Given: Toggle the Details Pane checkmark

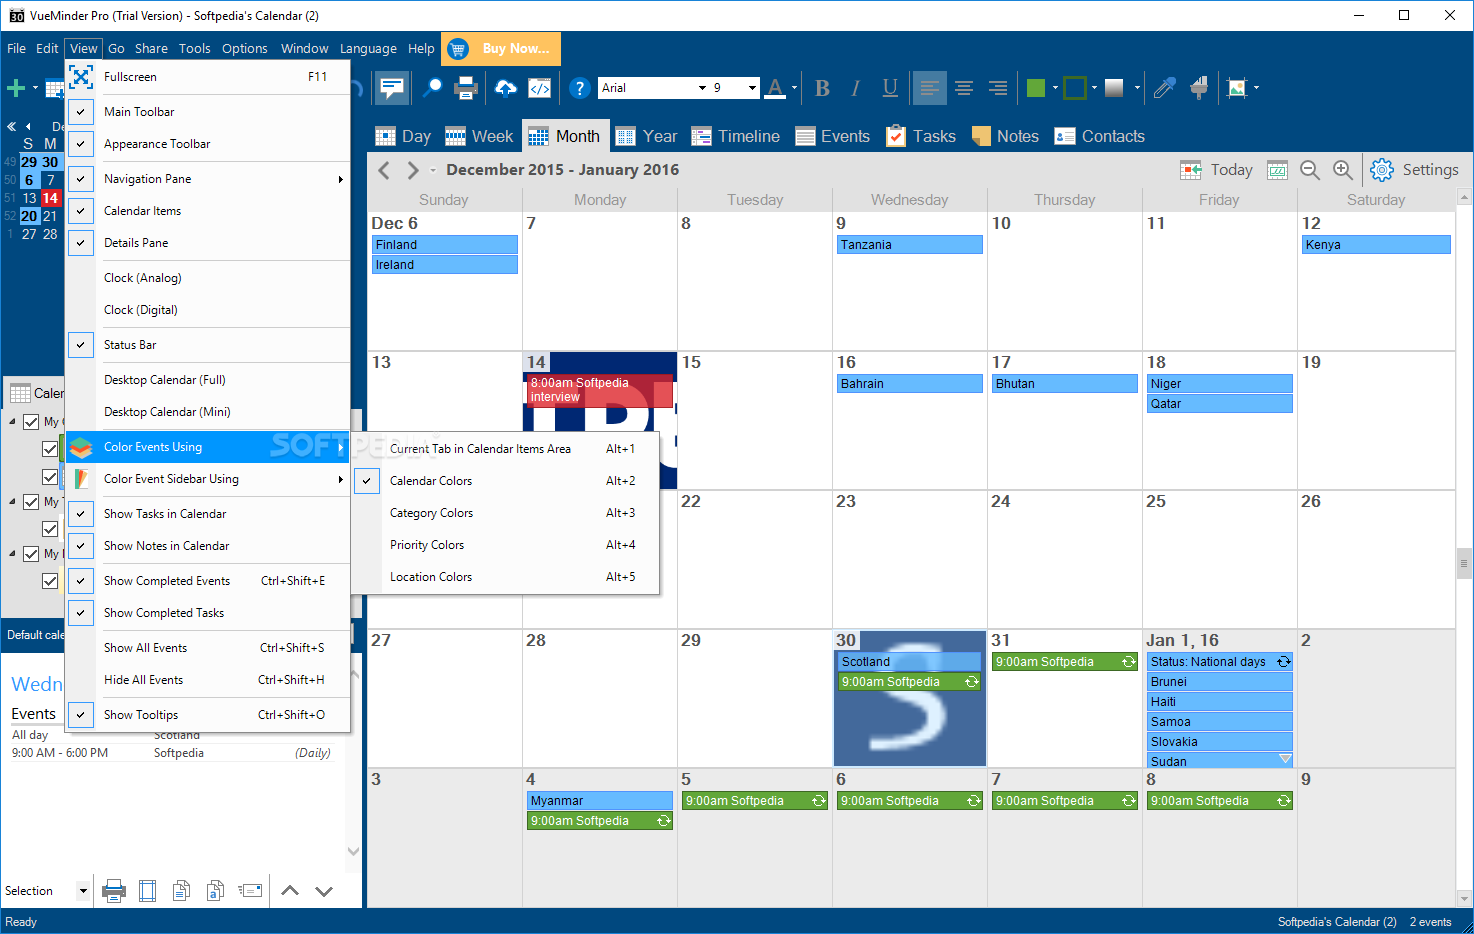Looking at the screenshot, I should point(81,243).
